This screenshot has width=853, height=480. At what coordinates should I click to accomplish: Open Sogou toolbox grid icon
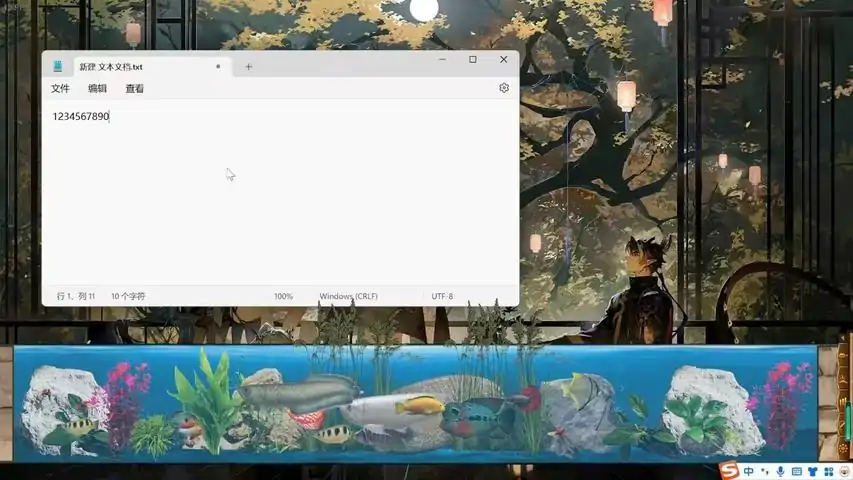click(827, 471)
